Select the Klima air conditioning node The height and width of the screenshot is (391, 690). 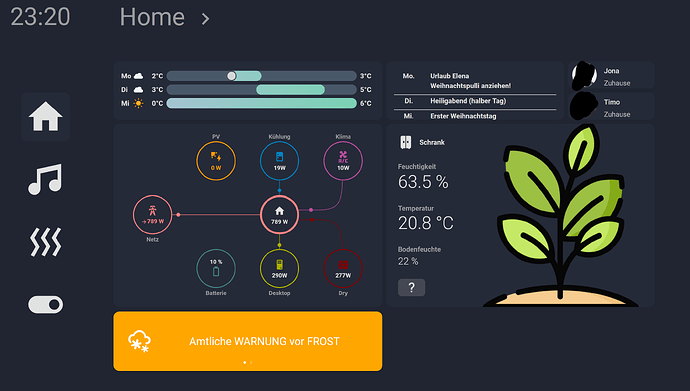tap(343, 161)
